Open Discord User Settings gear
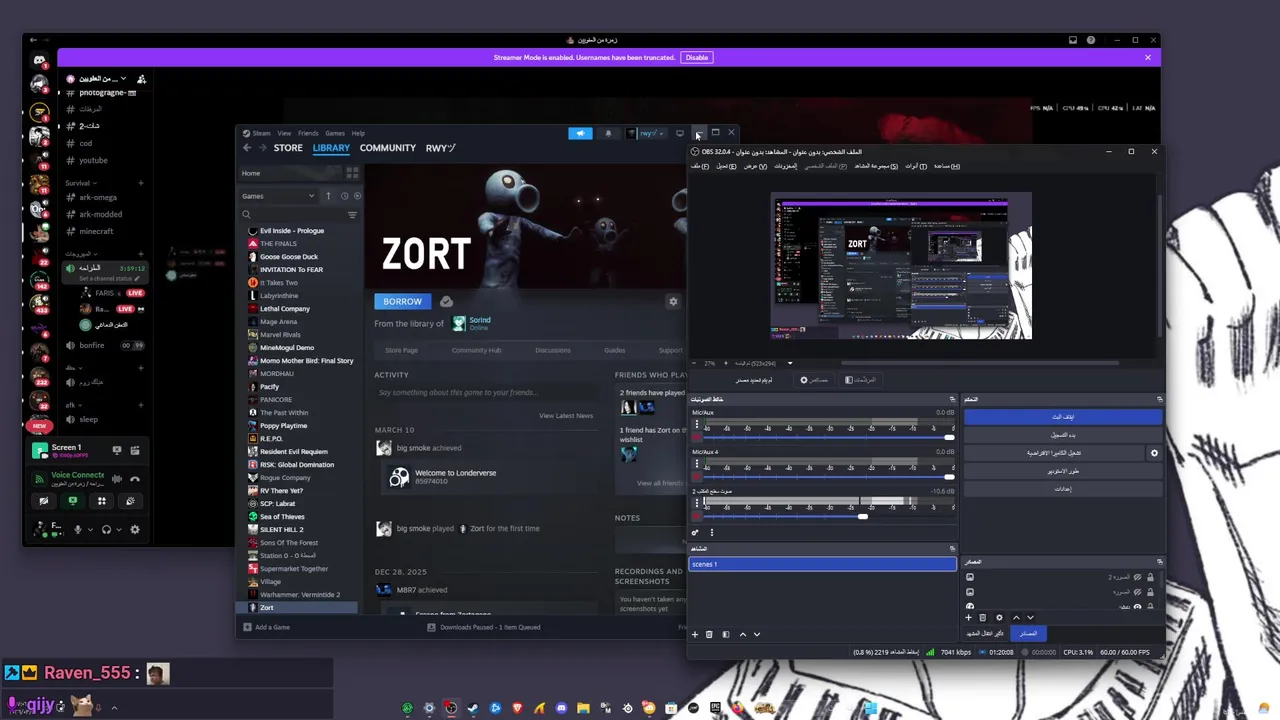This screenshot has width=1280, height=720. click(x=135, y=529)
